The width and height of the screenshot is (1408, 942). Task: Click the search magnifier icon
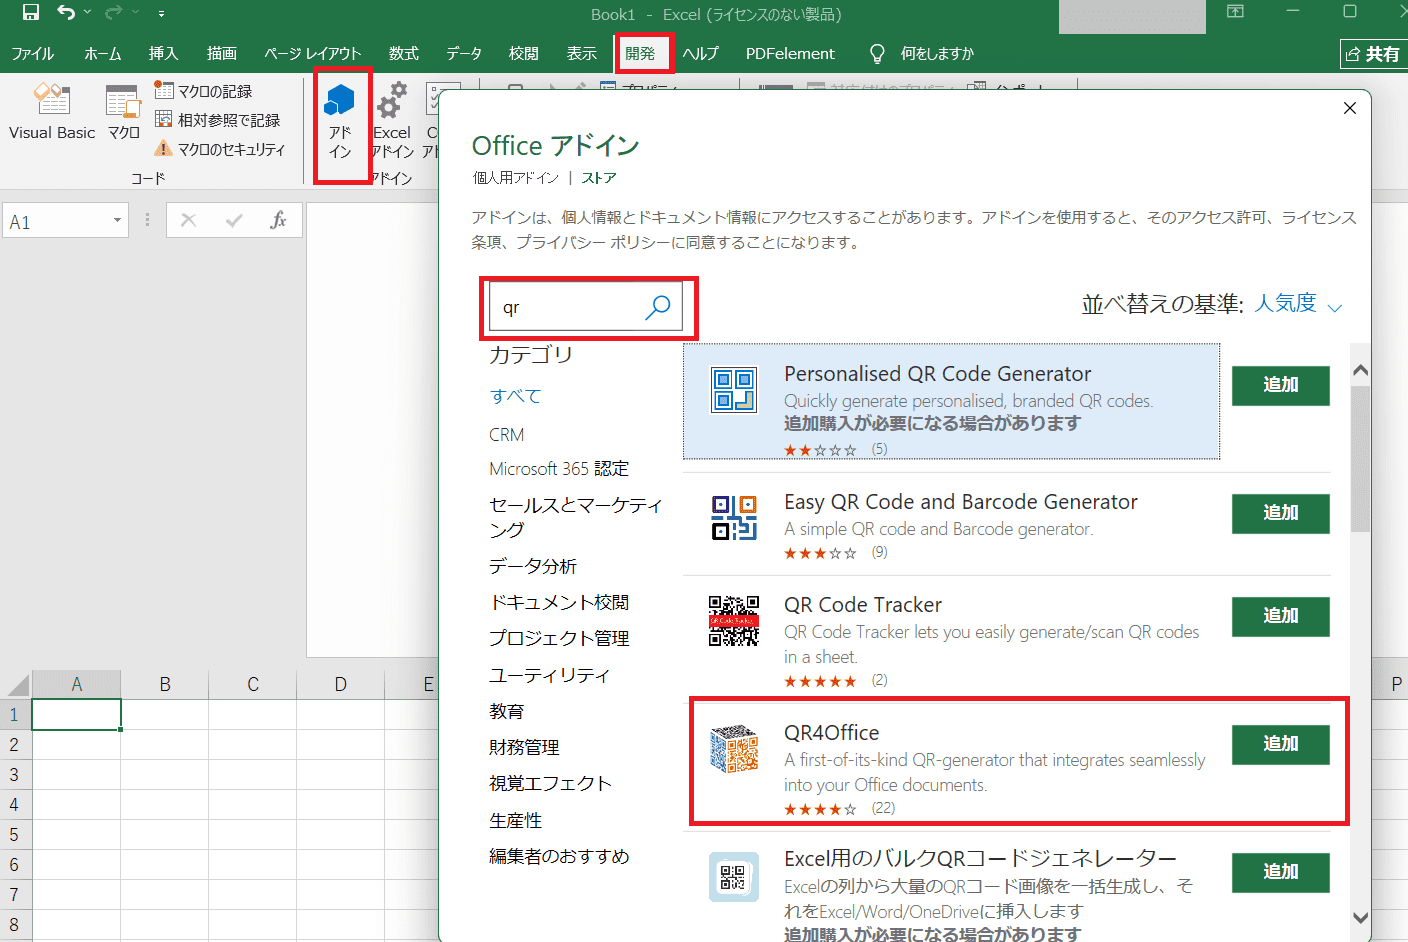(x=658, y=307)
